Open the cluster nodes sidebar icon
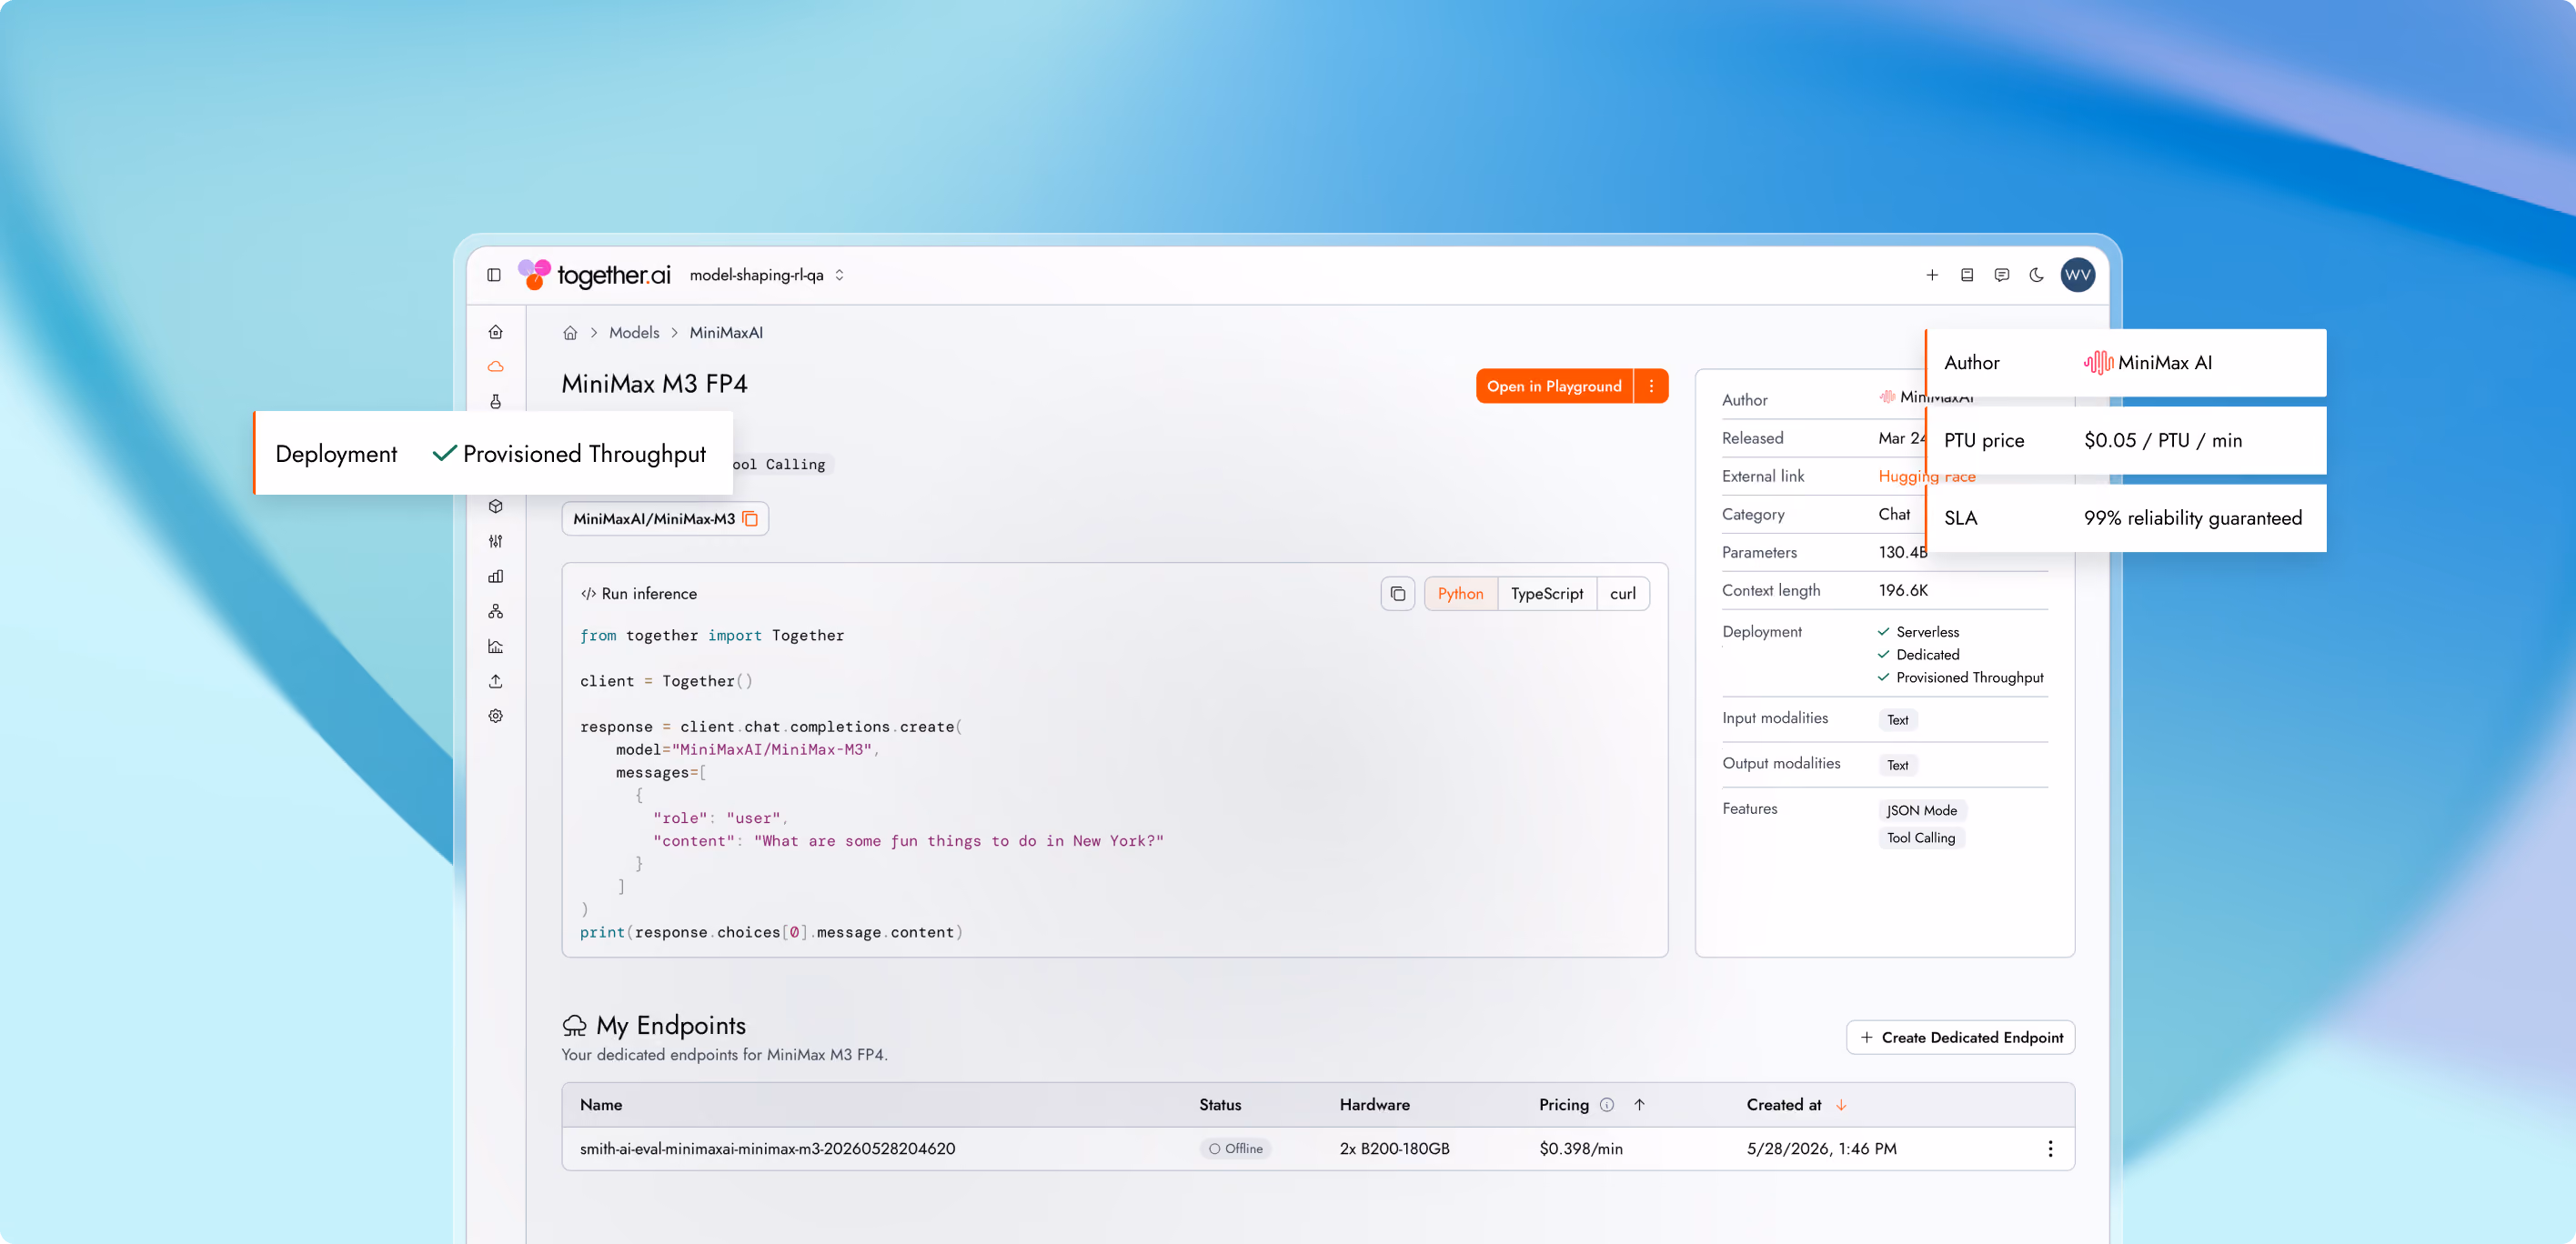 [496, 611]
